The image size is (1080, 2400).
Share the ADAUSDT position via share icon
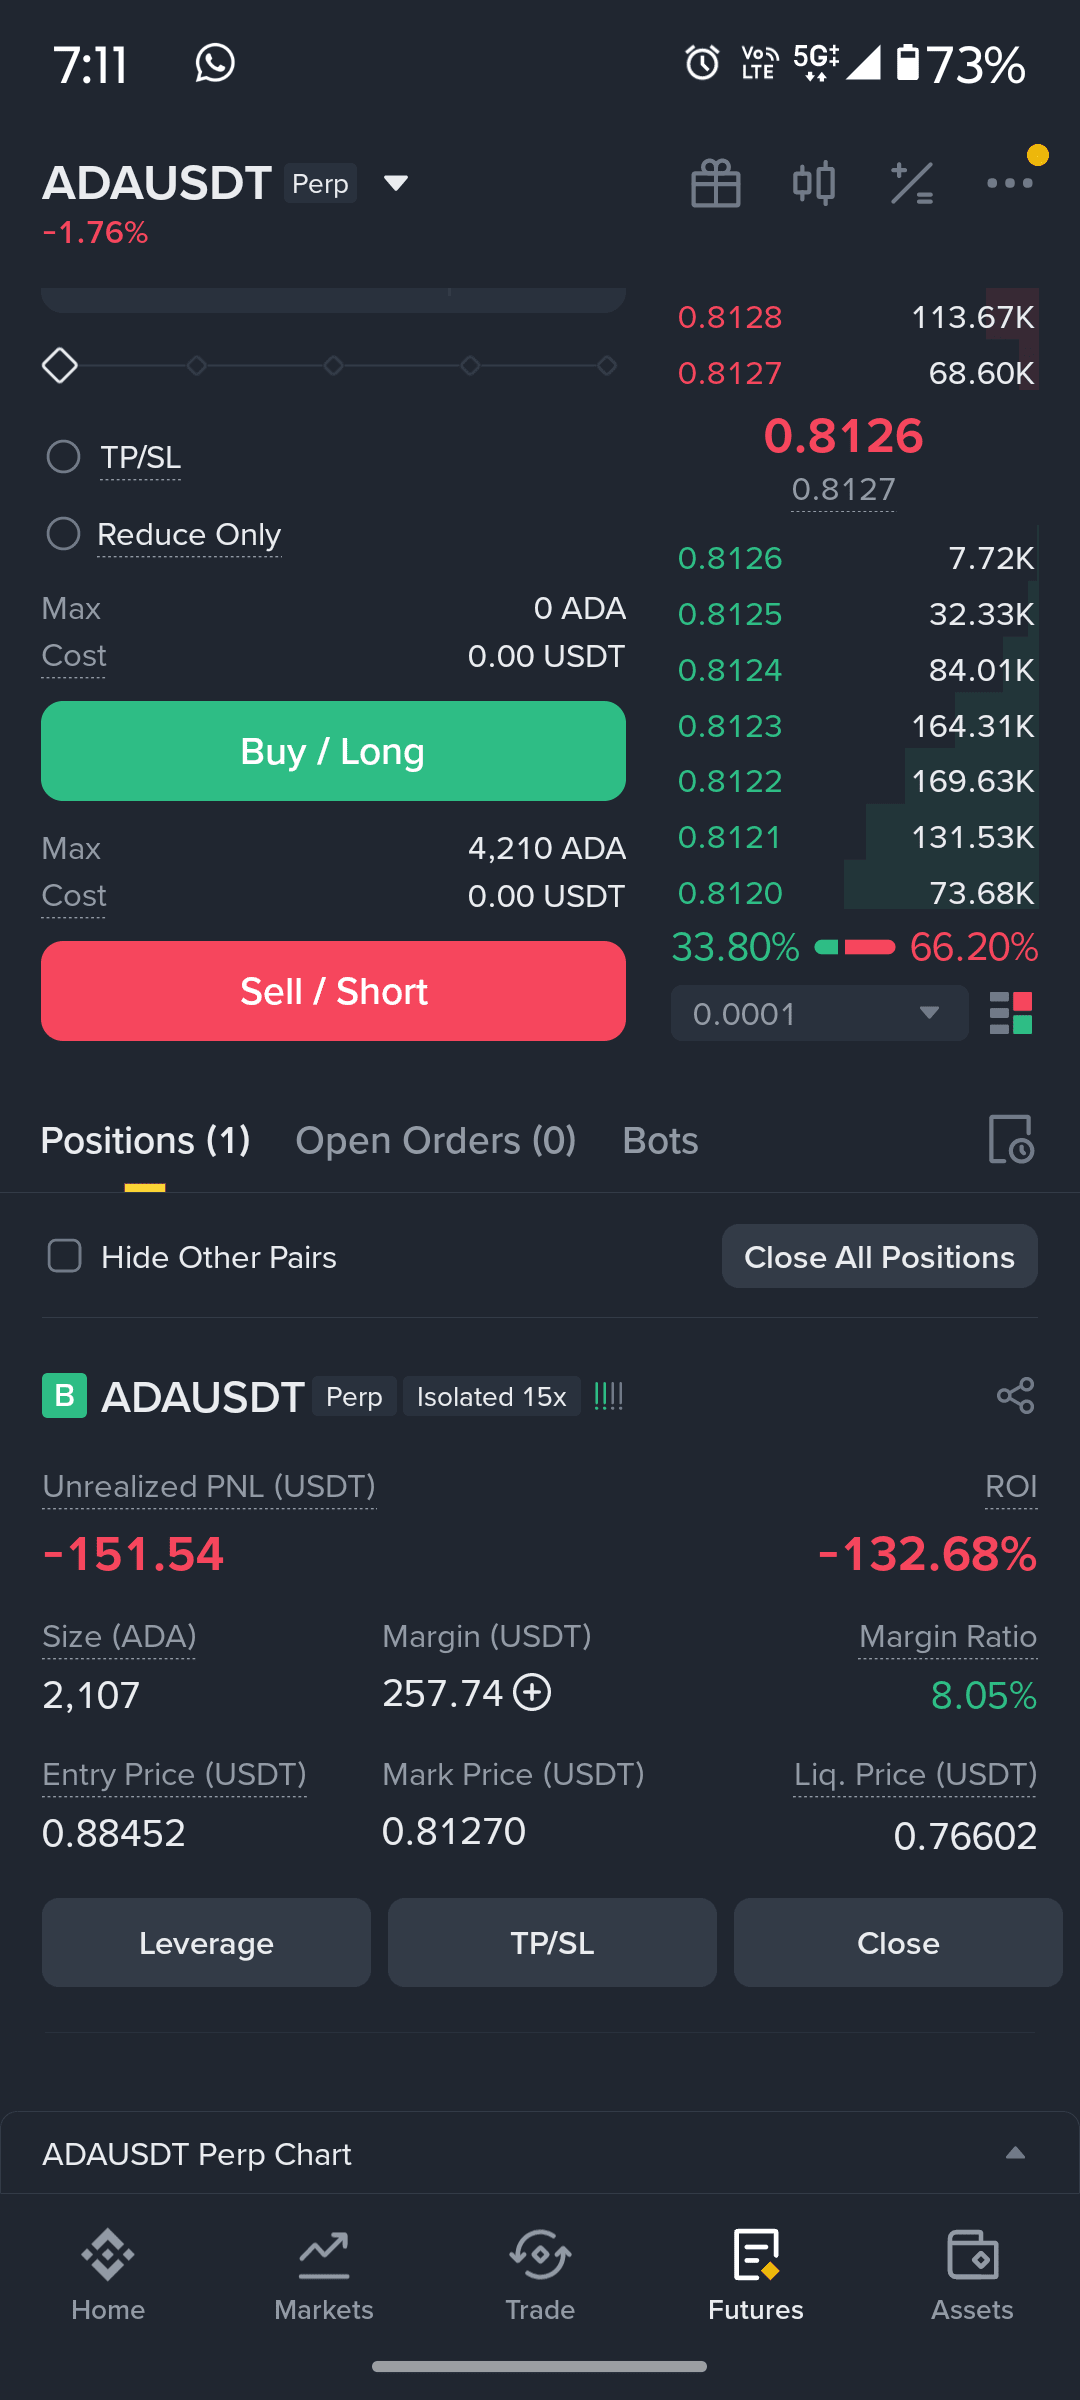1016,1396
